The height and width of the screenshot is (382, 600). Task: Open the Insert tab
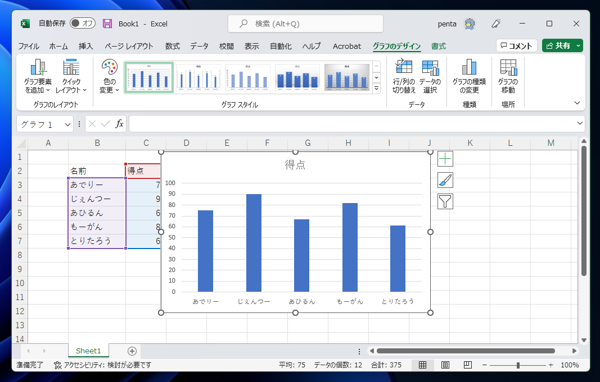coord(86,46)
